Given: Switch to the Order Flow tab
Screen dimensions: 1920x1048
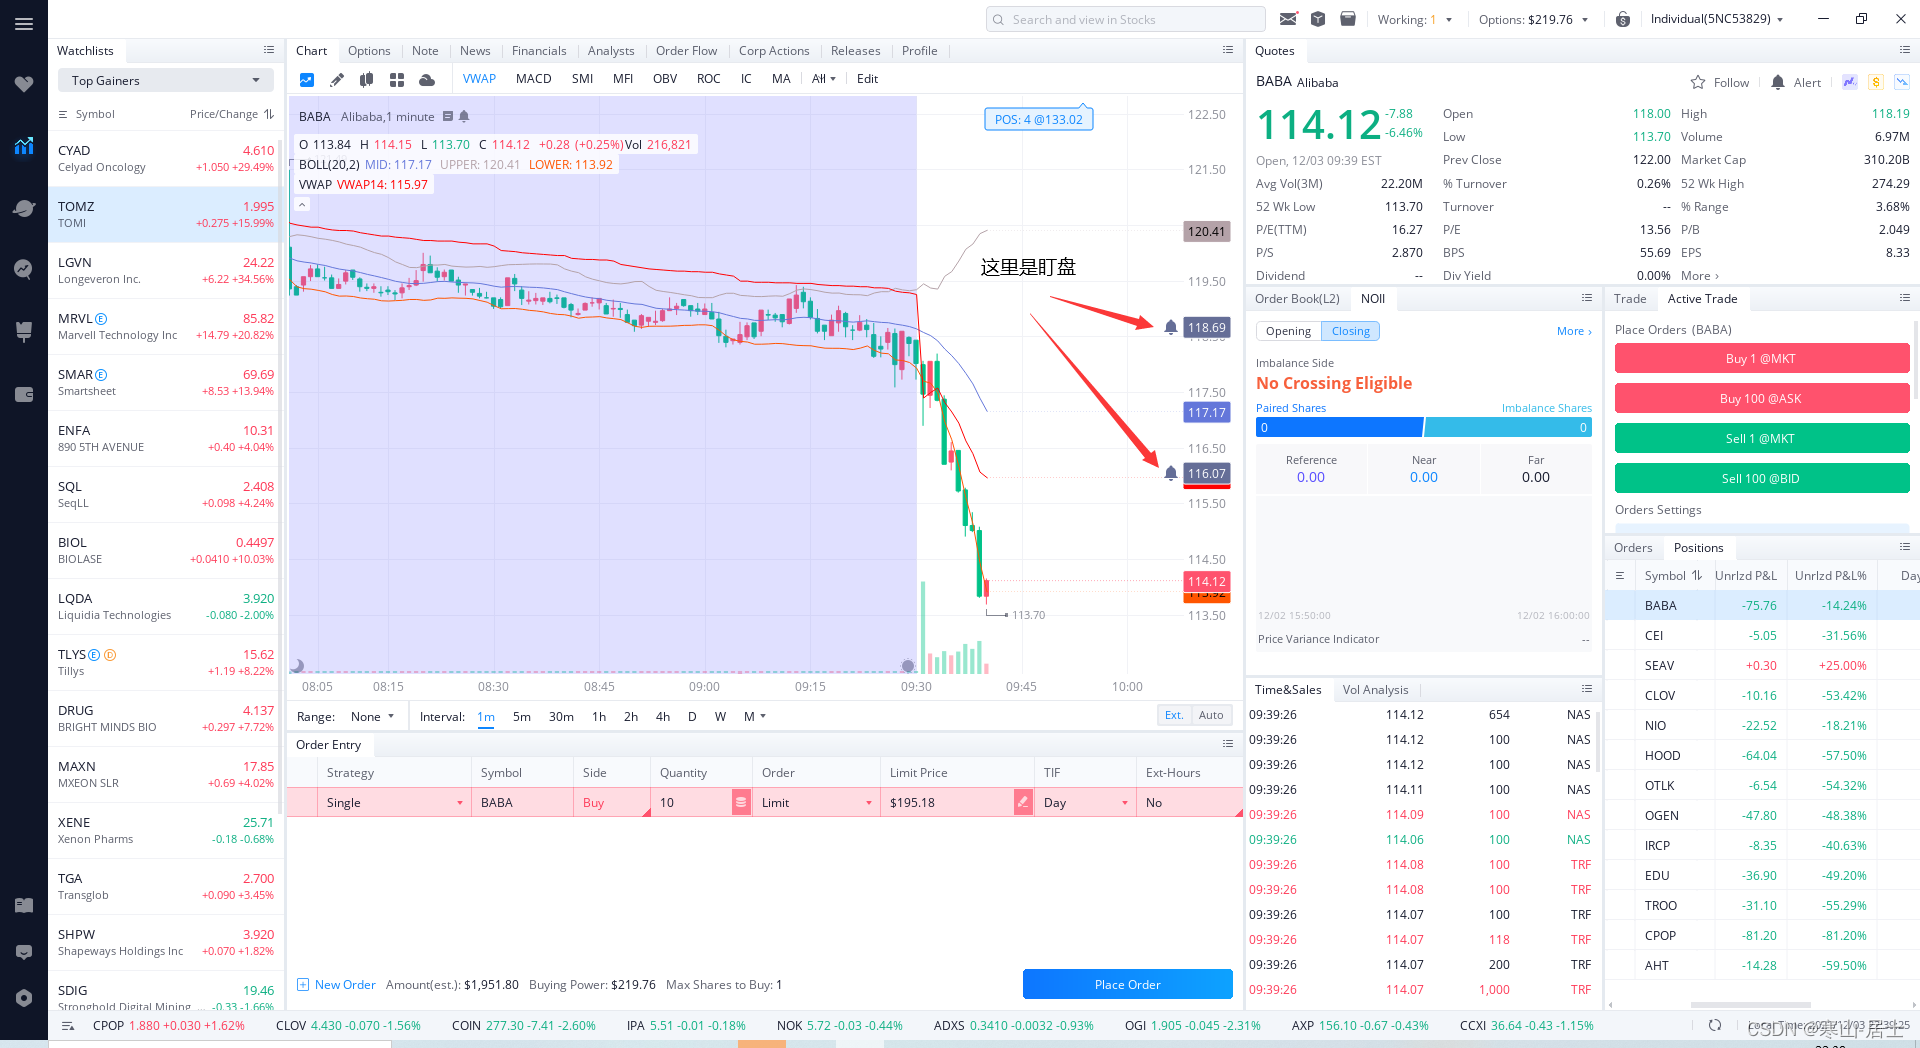Looking at the screenshot, I should point(686,50).
